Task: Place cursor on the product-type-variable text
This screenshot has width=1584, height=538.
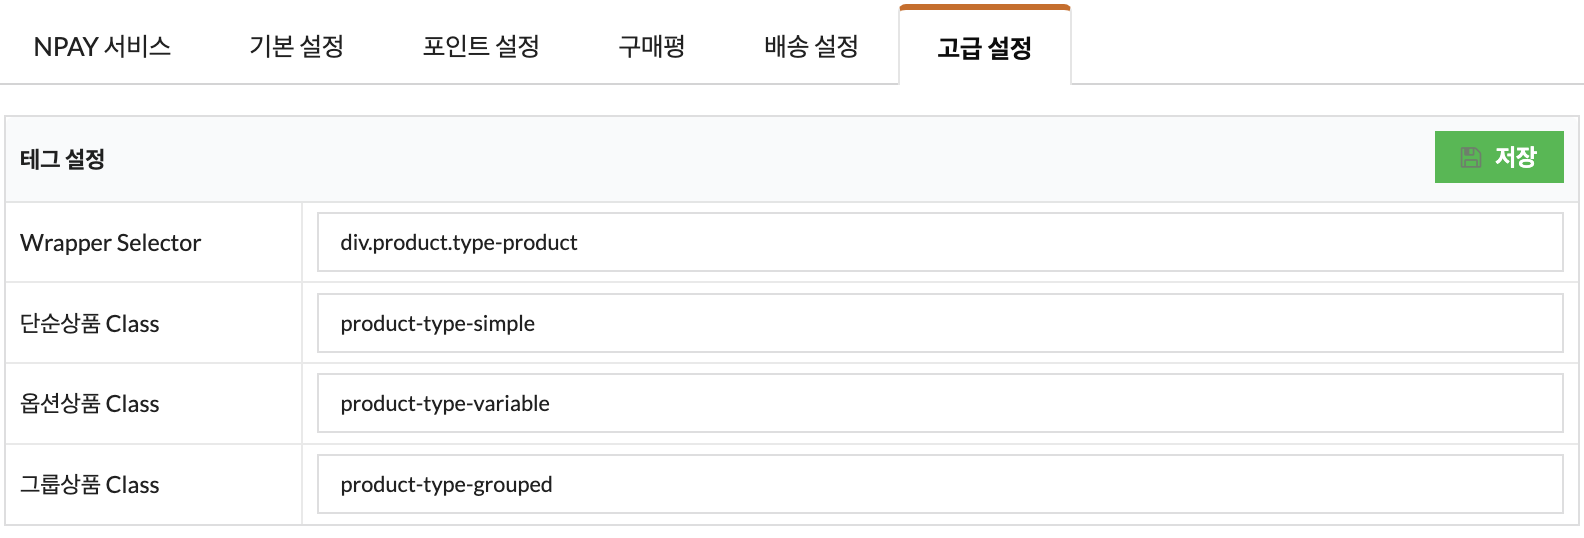Action: tap(445, 403)
